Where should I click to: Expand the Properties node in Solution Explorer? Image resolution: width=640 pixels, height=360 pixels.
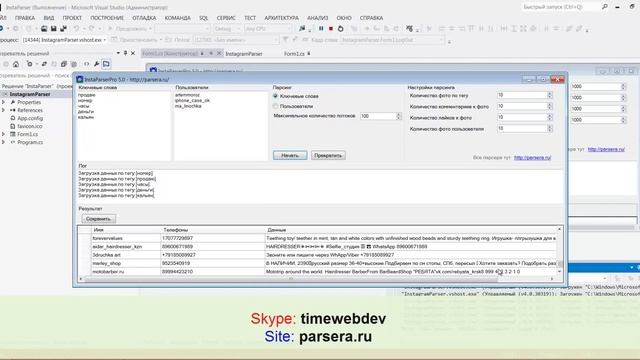(x=4, y=102)
